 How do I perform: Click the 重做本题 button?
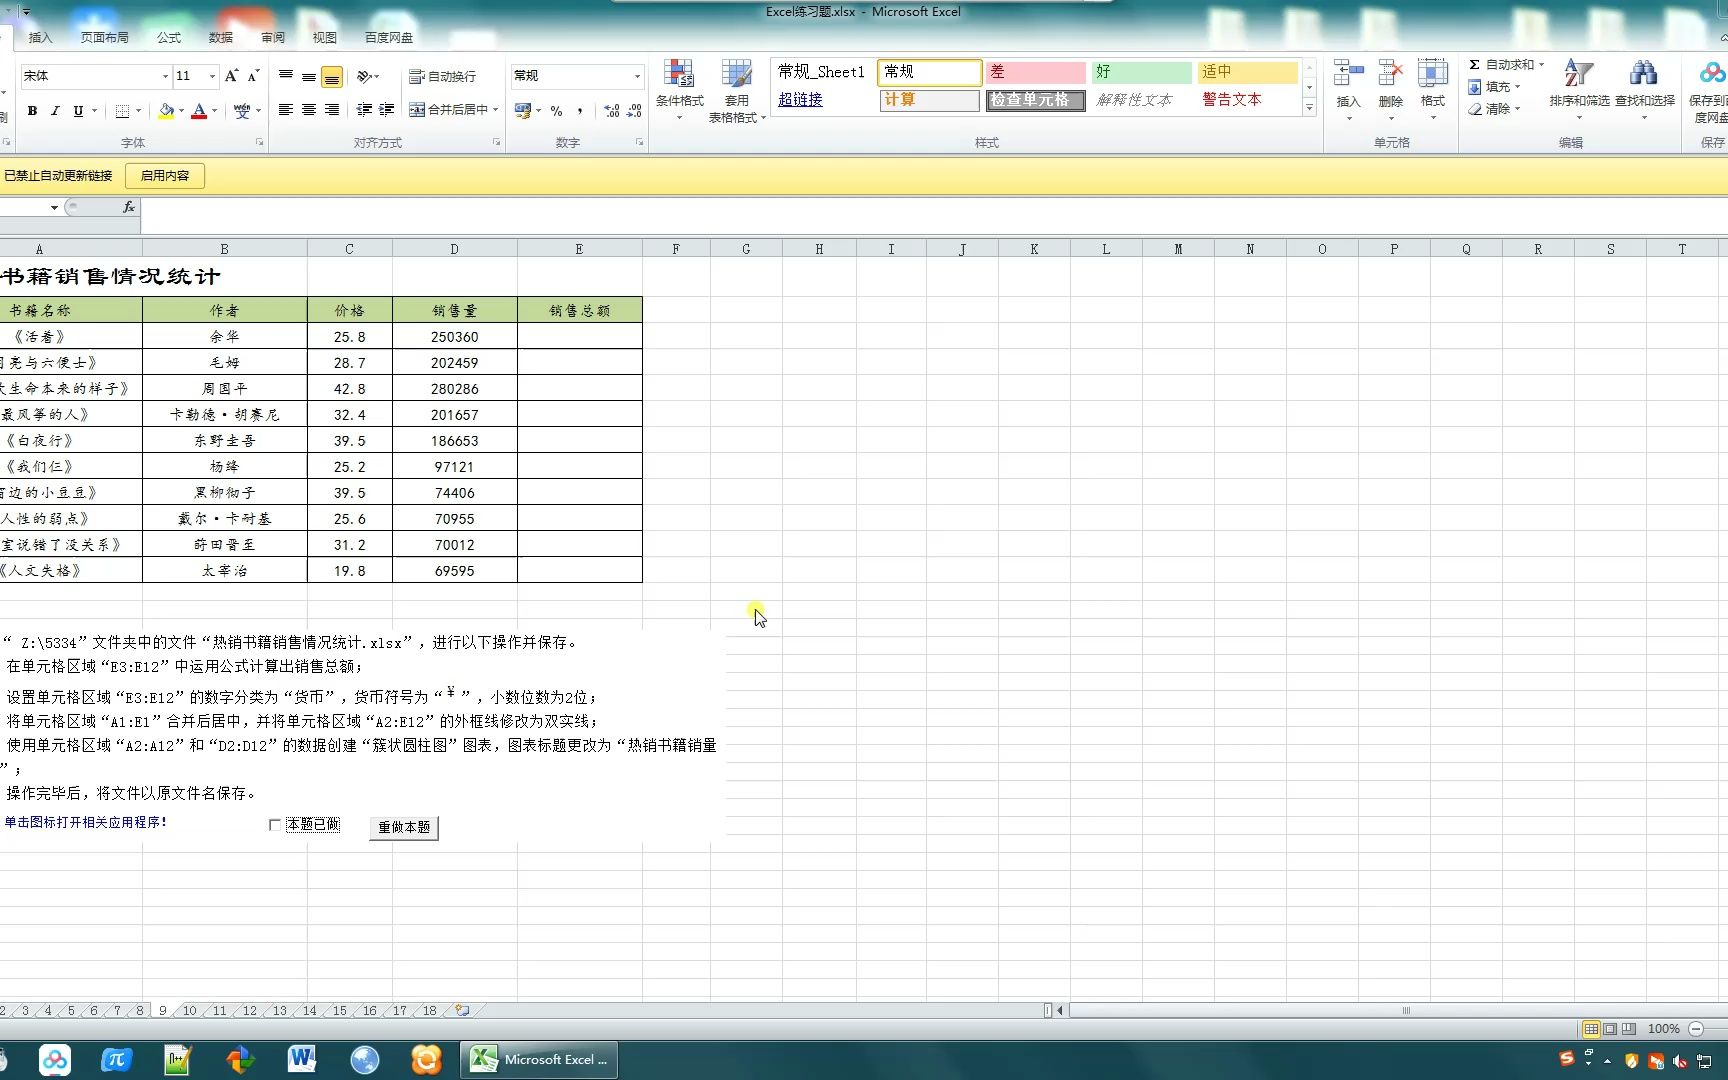point(403,828)
